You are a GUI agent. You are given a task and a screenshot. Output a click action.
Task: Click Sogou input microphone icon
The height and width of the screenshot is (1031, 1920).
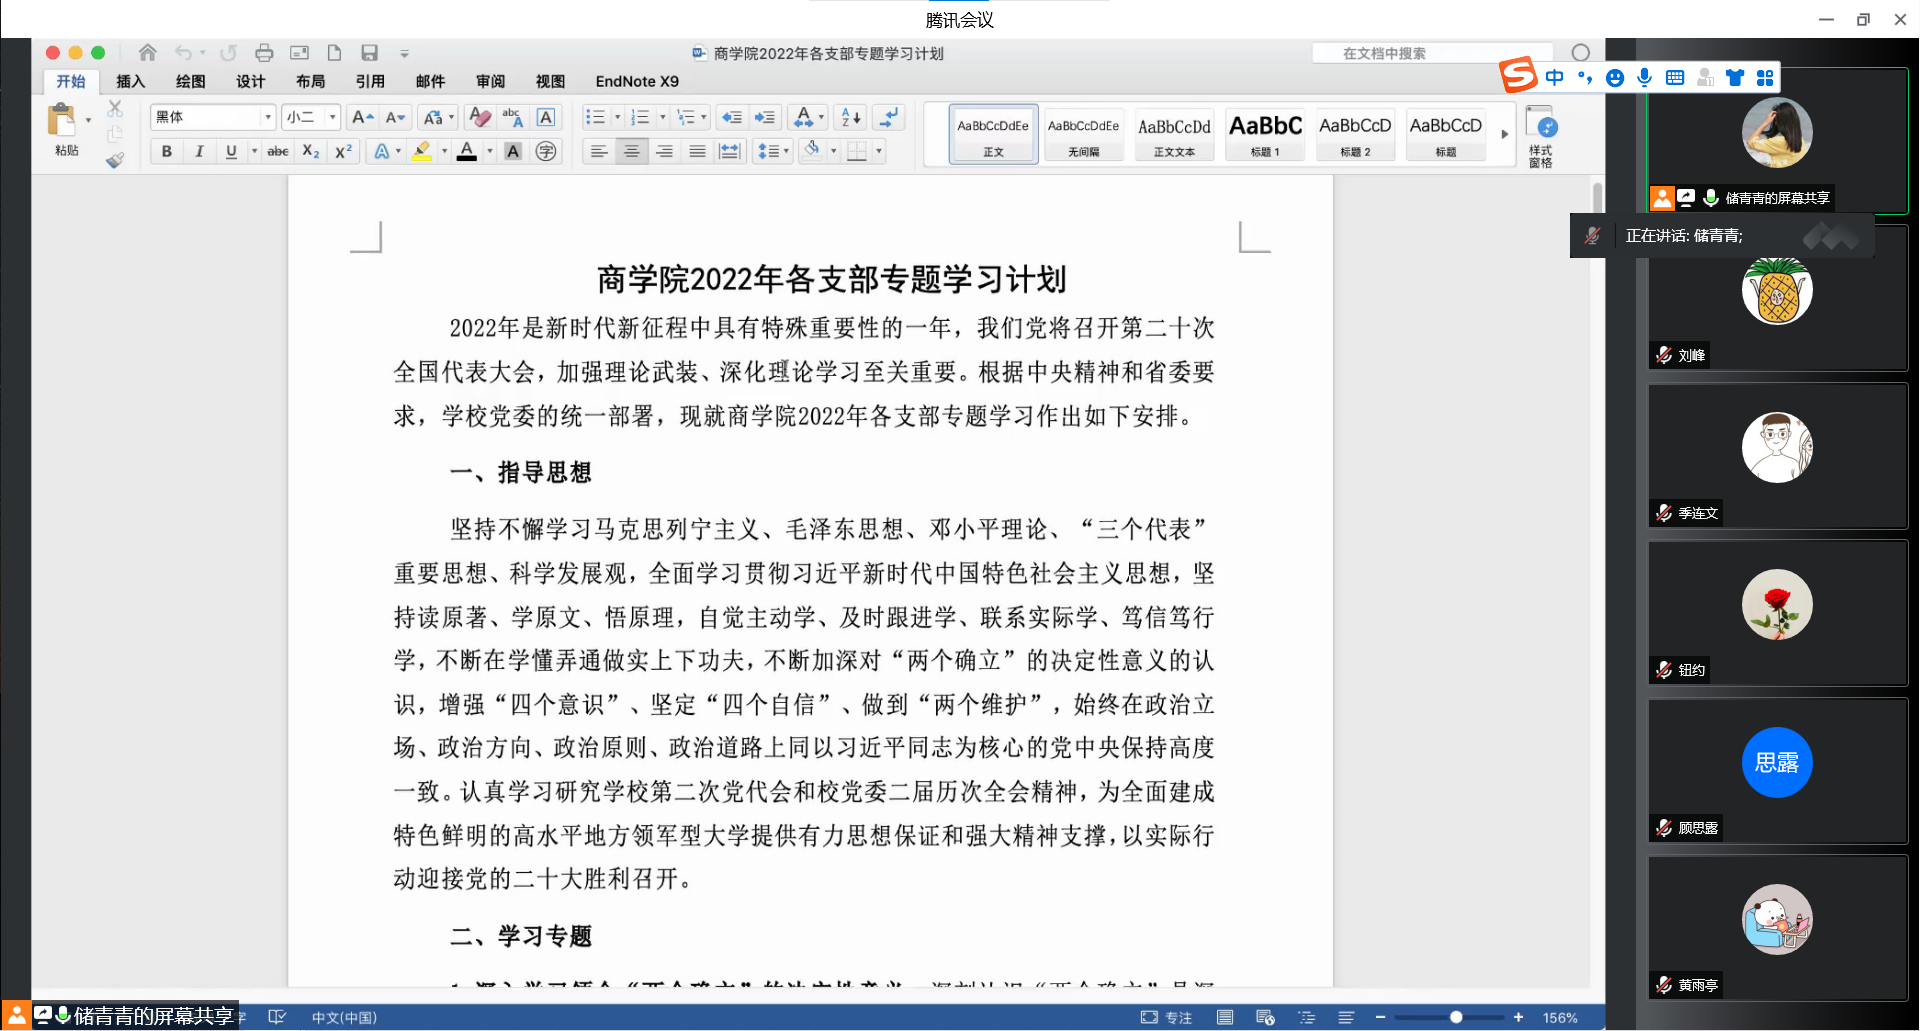(1645, 77)
